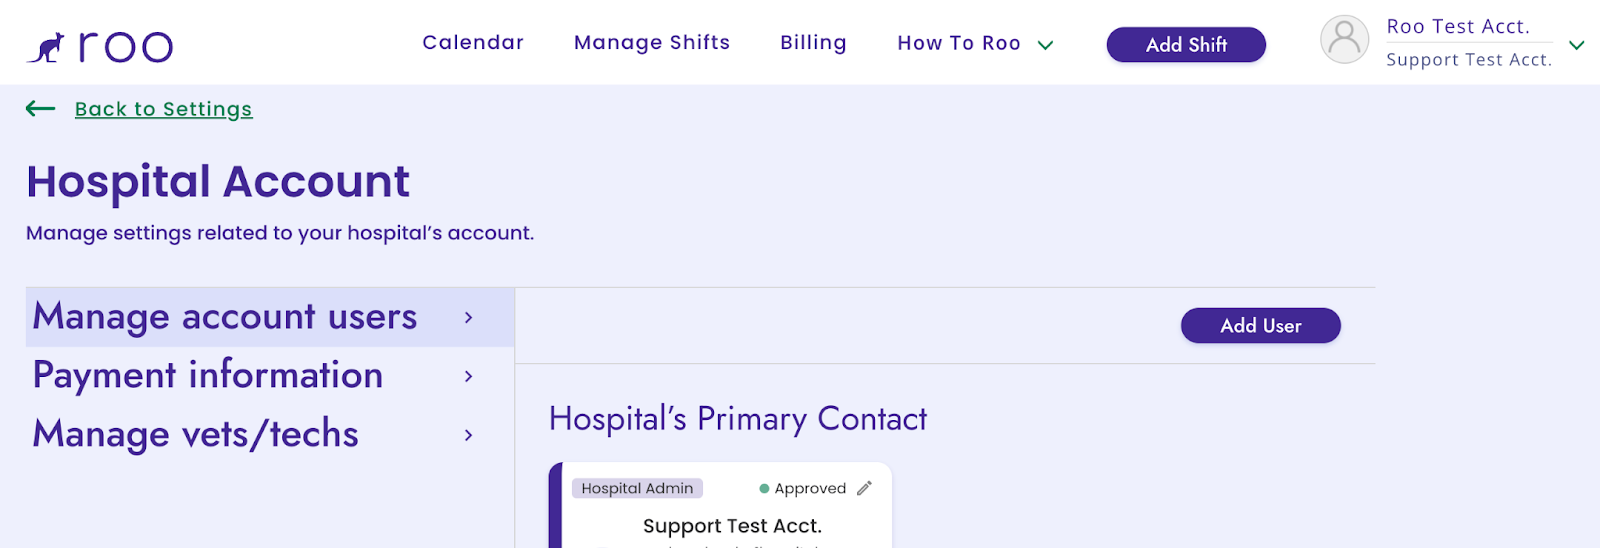Edit primary contact with pencil icon
Viewport: 1600px width, 548px height.
pyautogui.click(x=865, y=488)
